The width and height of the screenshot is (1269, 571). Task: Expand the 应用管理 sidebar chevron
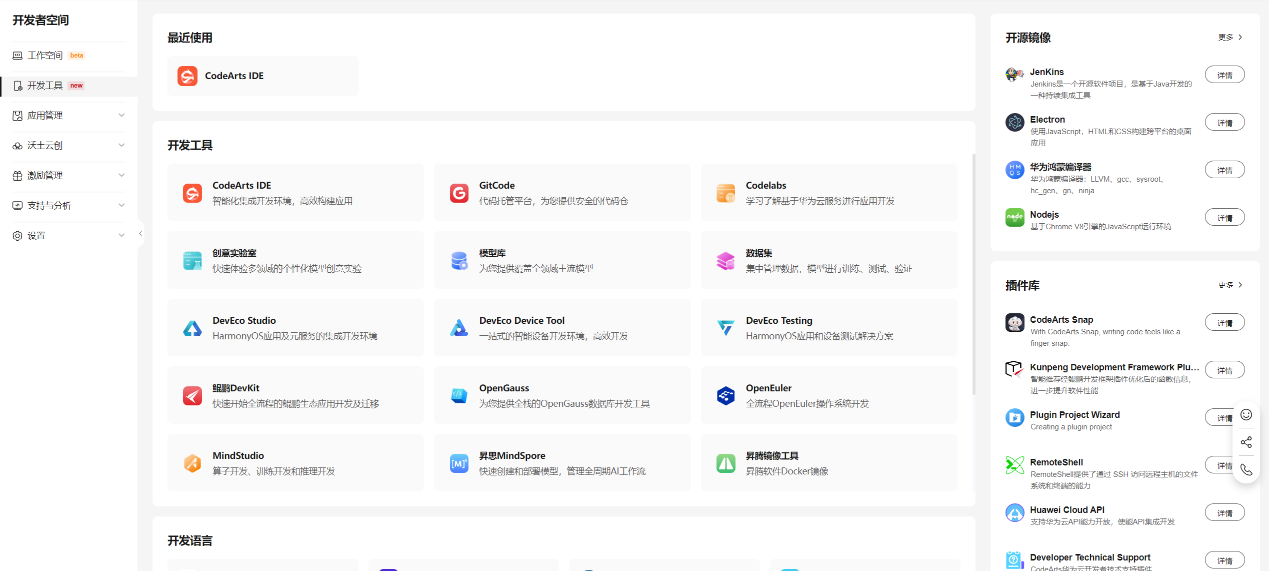pyautogui.click(x=122, y=115)
